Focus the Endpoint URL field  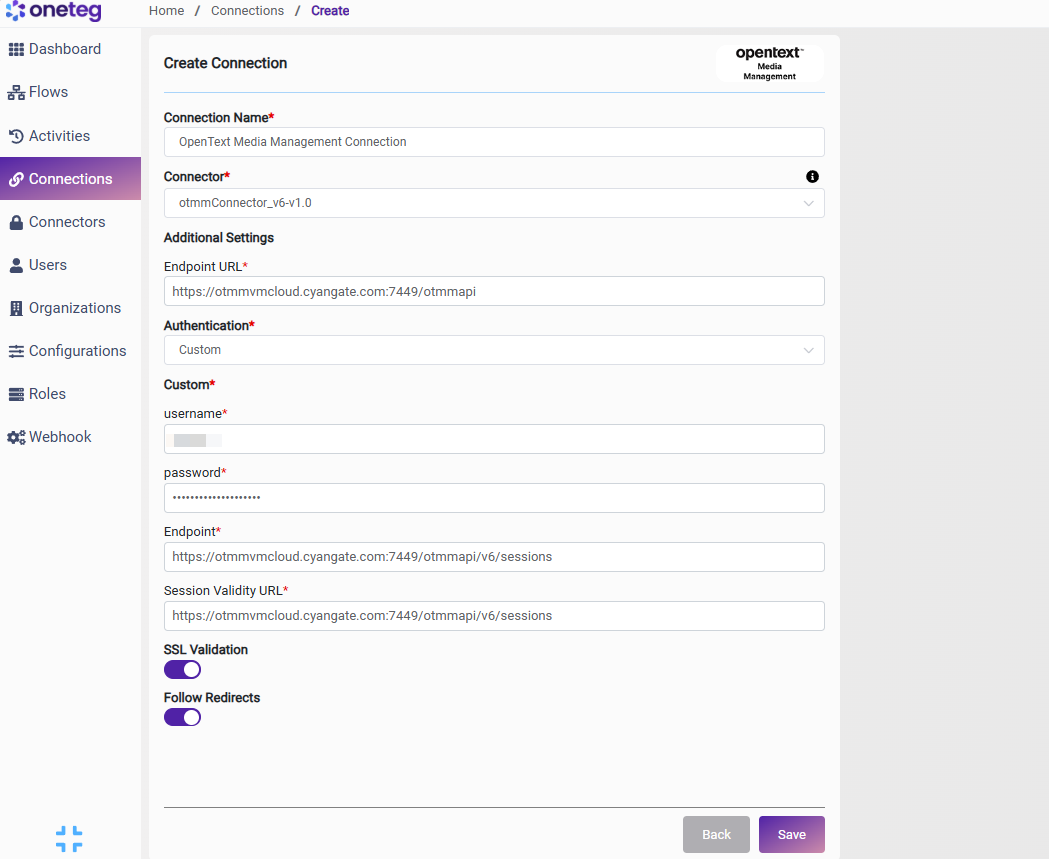tap(494, 291)
